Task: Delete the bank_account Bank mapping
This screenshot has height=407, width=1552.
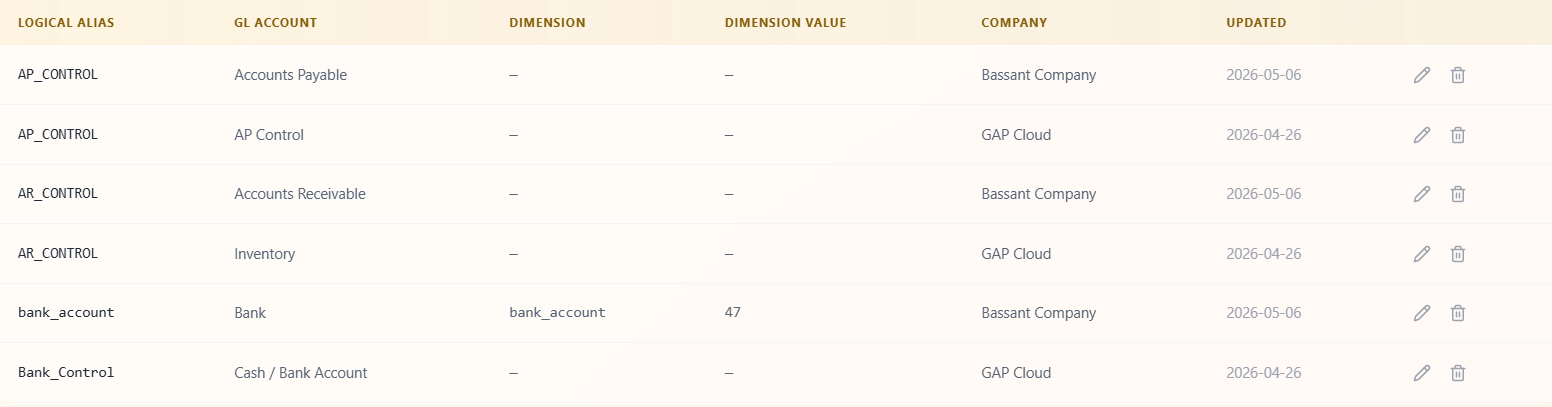Action: coord(1458,313)
